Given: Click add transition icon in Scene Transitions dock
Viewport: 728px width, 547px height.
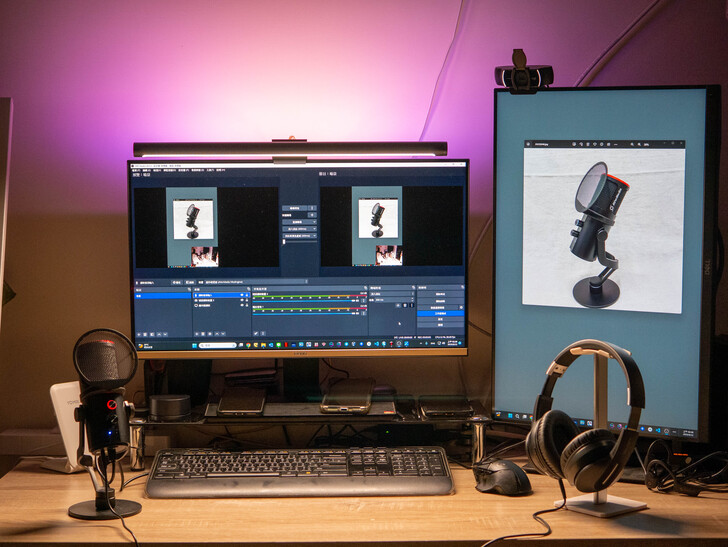Looking at the screenshot, I should click(x=398, y=306).
